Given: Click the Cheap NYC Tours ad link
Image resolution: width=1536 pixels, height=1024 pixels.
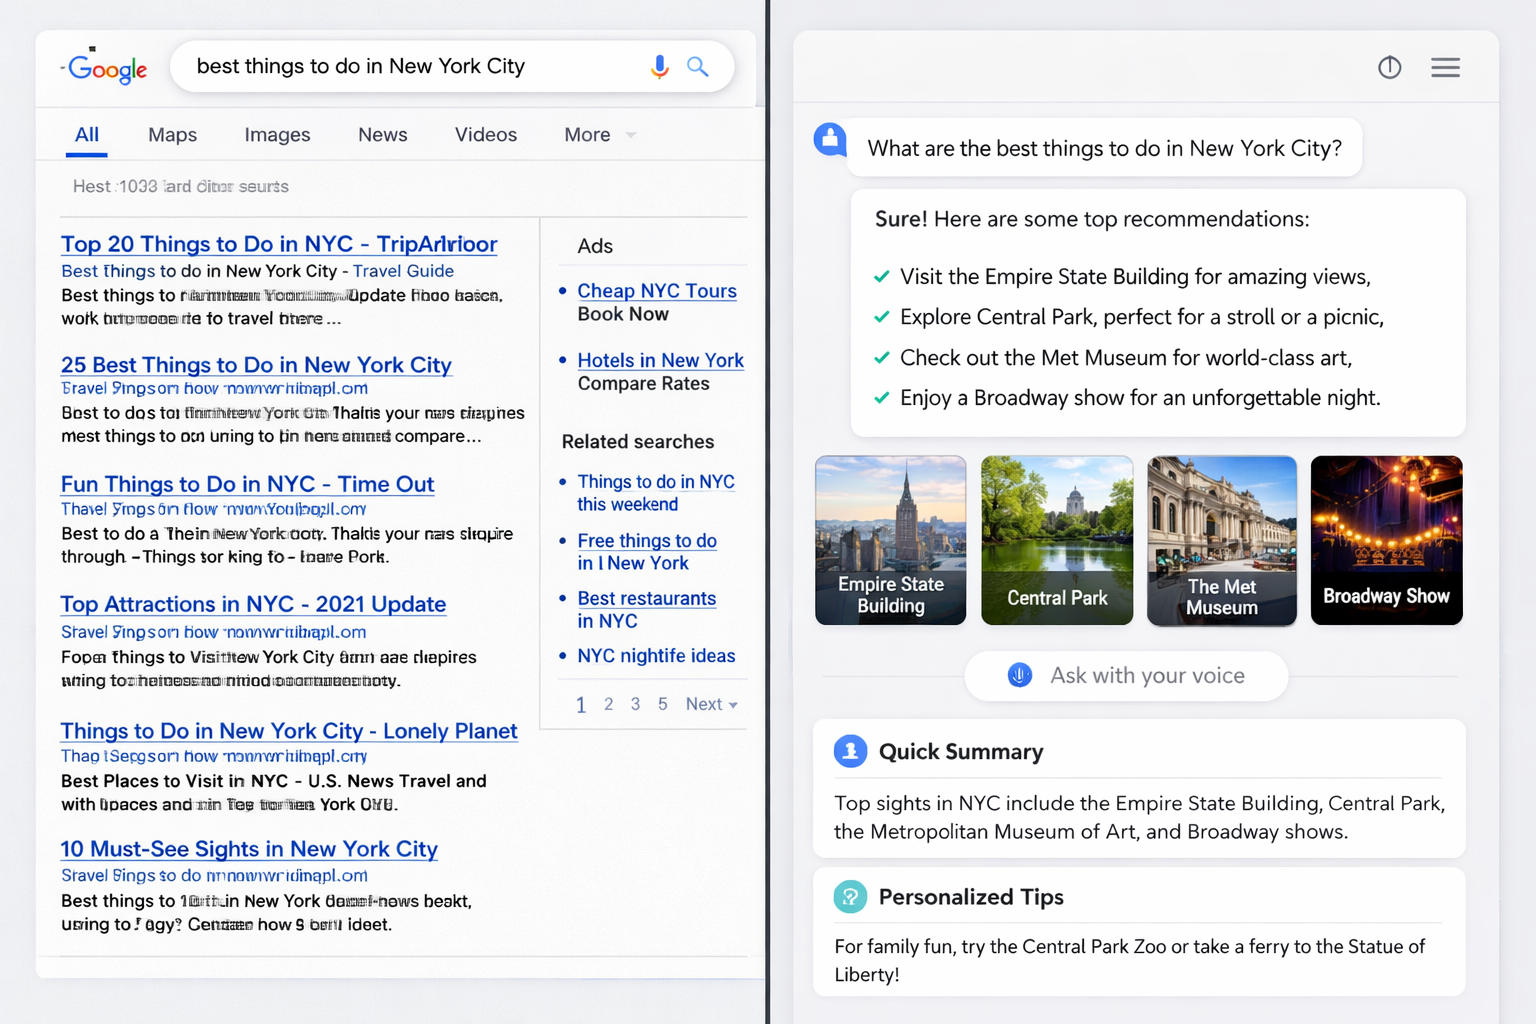Looking at the screenshot, I should point(657,291).
